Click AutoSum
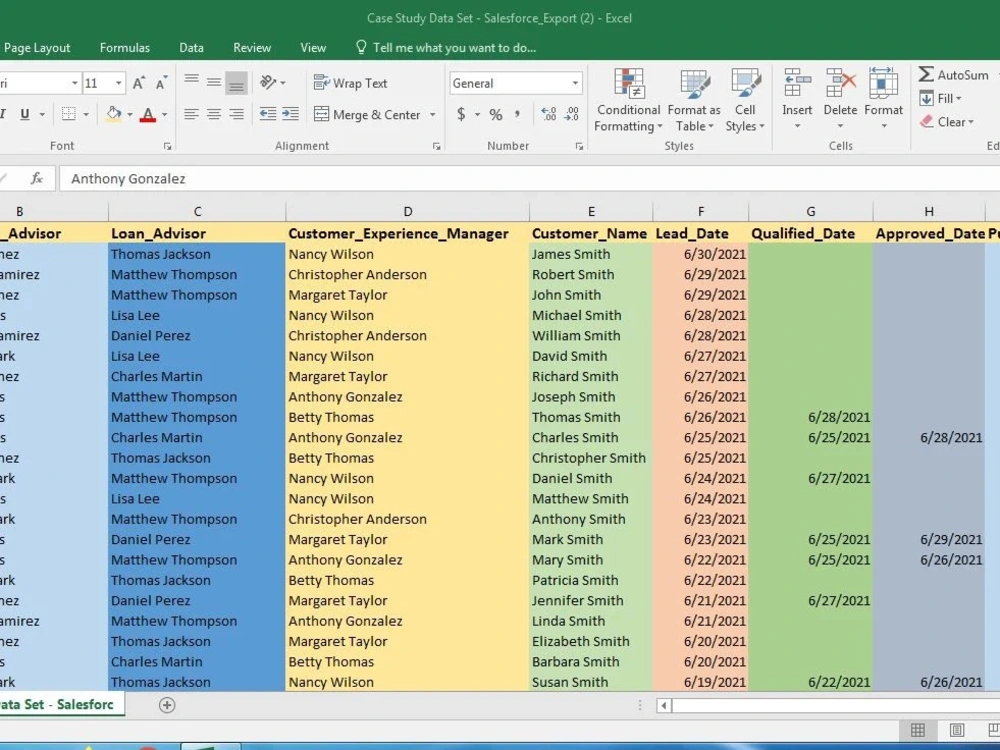The image size is (1000, 750). pos(954,75)
